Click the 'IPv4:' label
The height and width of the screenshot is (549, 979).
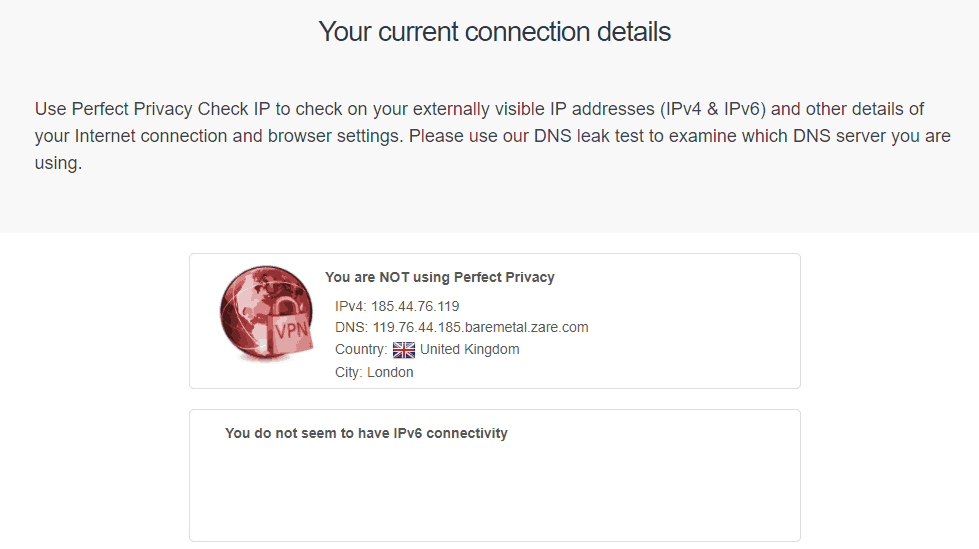click(x=350, y=306)
